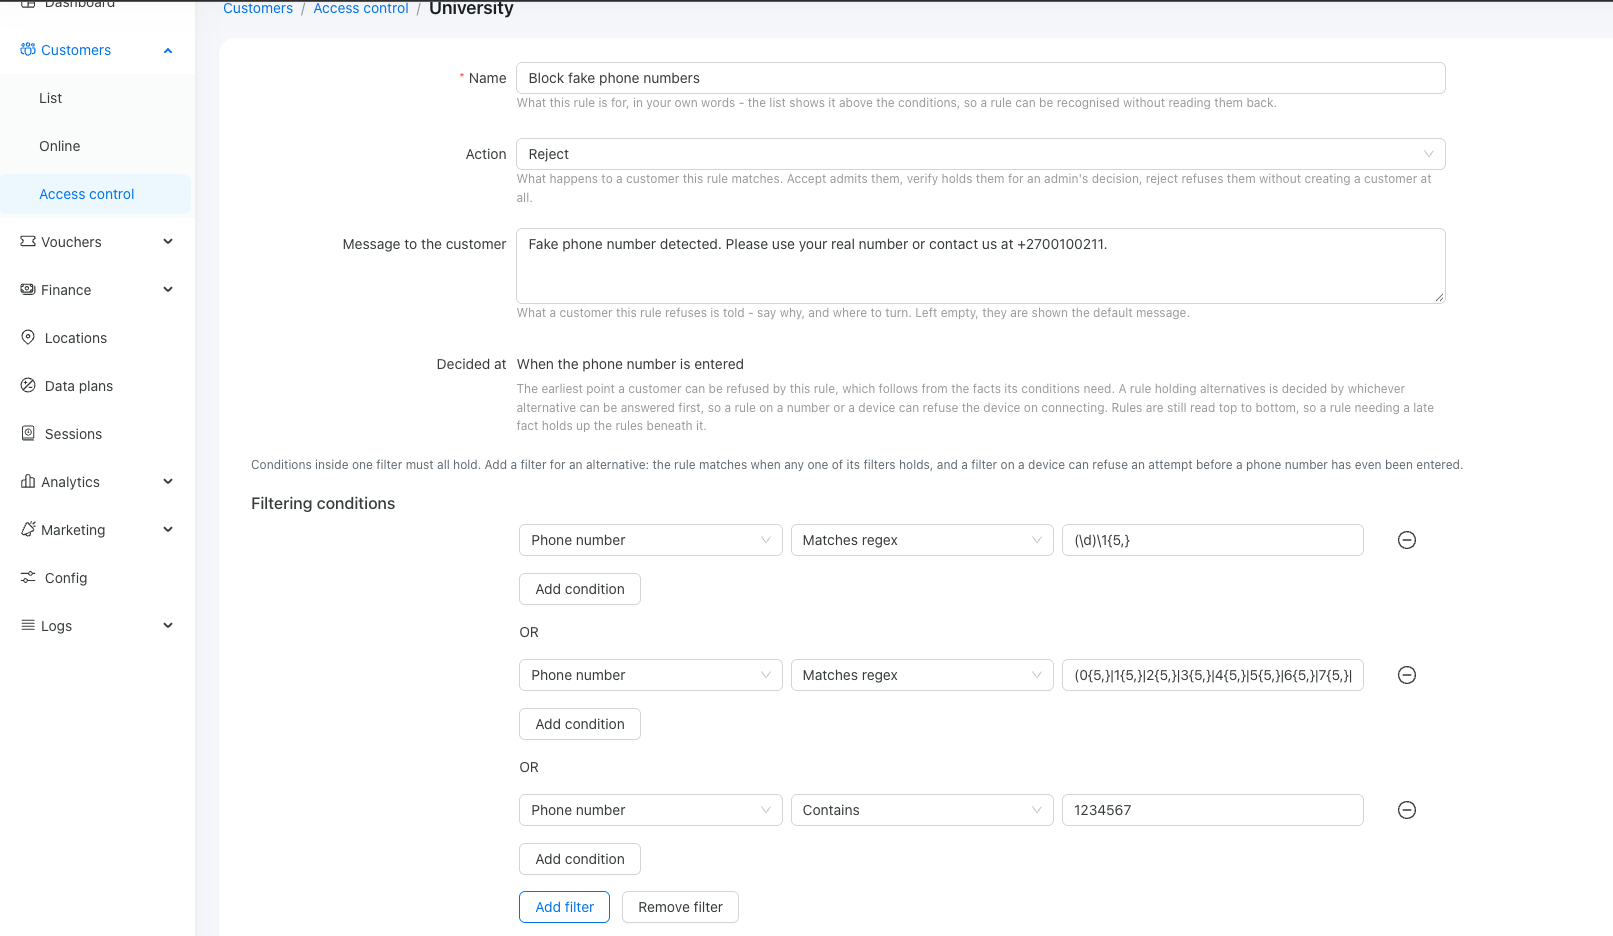Open first filter's Phone number field dropdown

point(650,540)
